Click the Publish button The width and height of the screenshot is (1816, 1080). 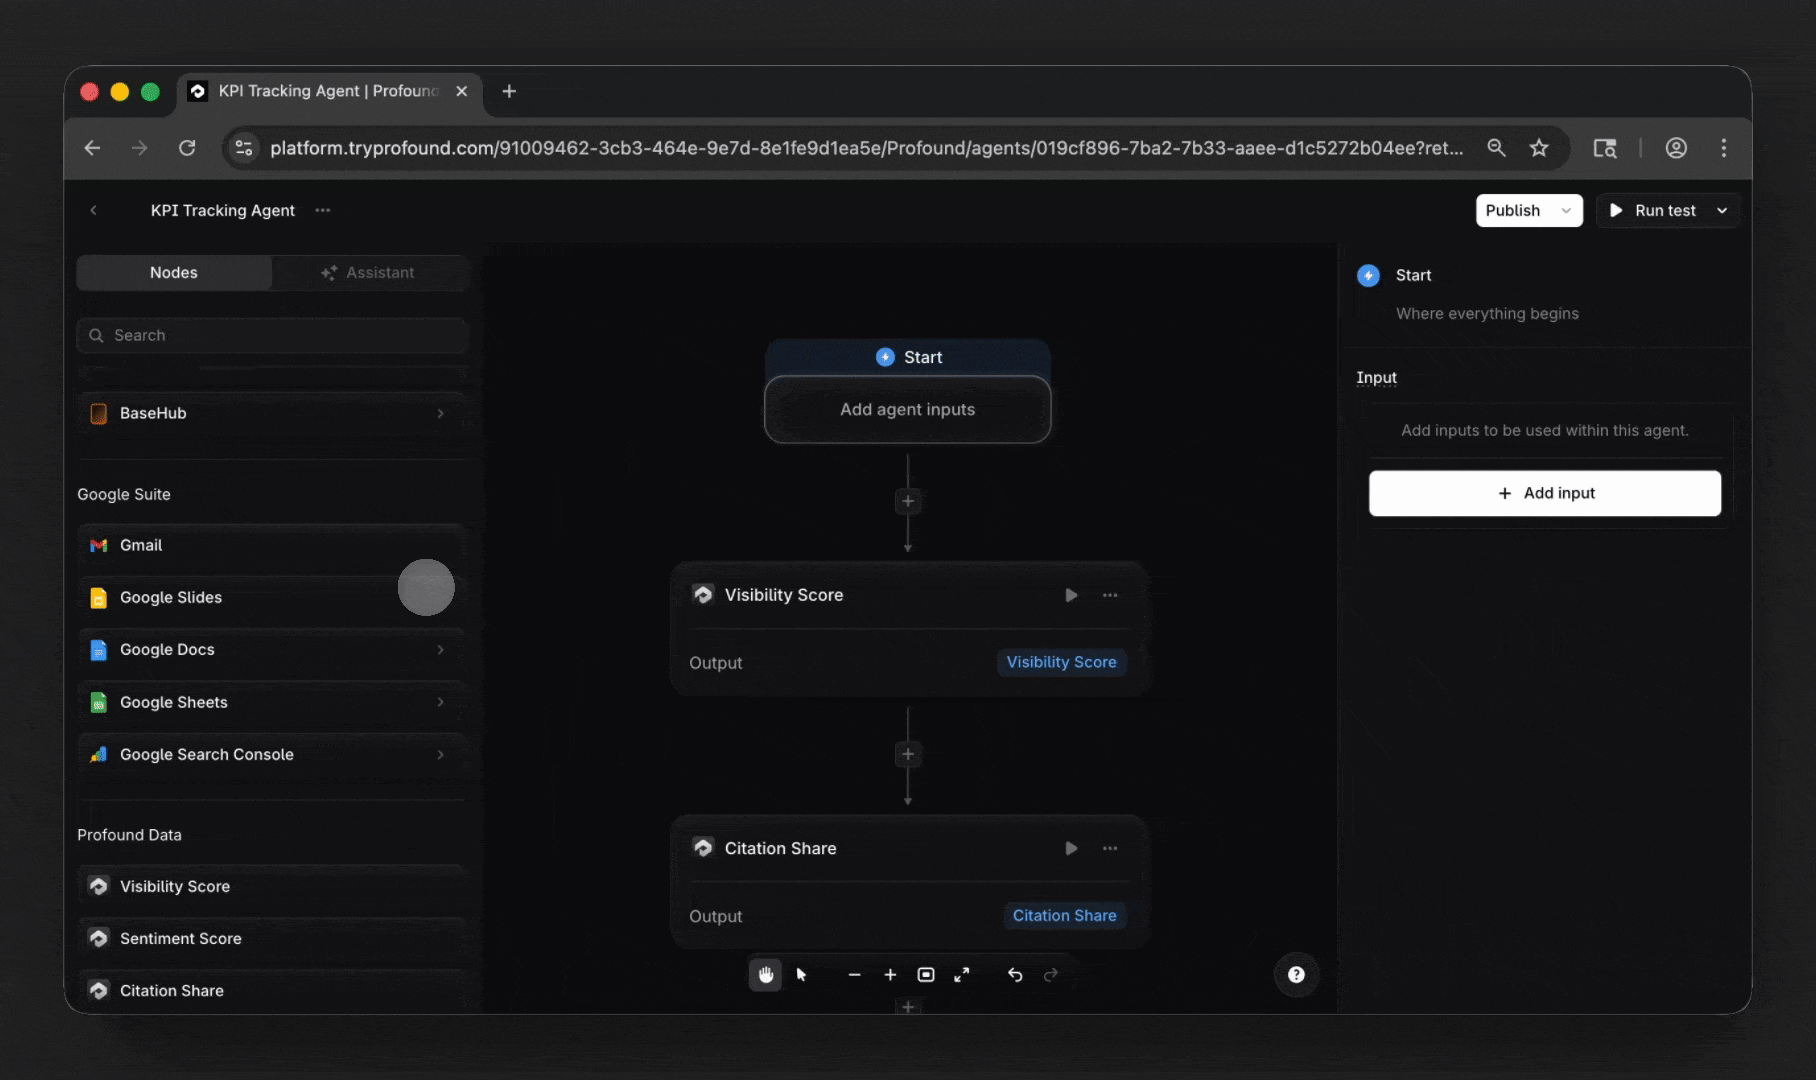click(1512, 210)
